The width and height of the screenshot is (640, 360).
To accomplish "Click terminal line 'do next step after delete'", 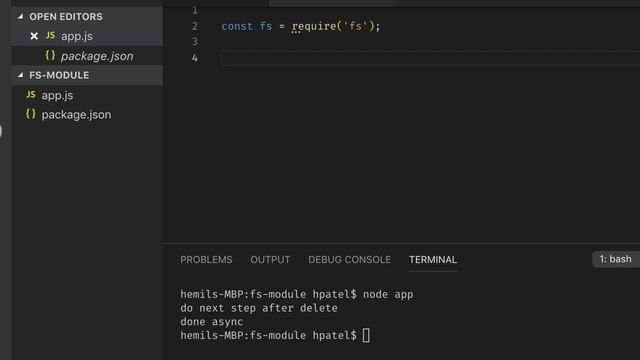I will pos(259,308).
